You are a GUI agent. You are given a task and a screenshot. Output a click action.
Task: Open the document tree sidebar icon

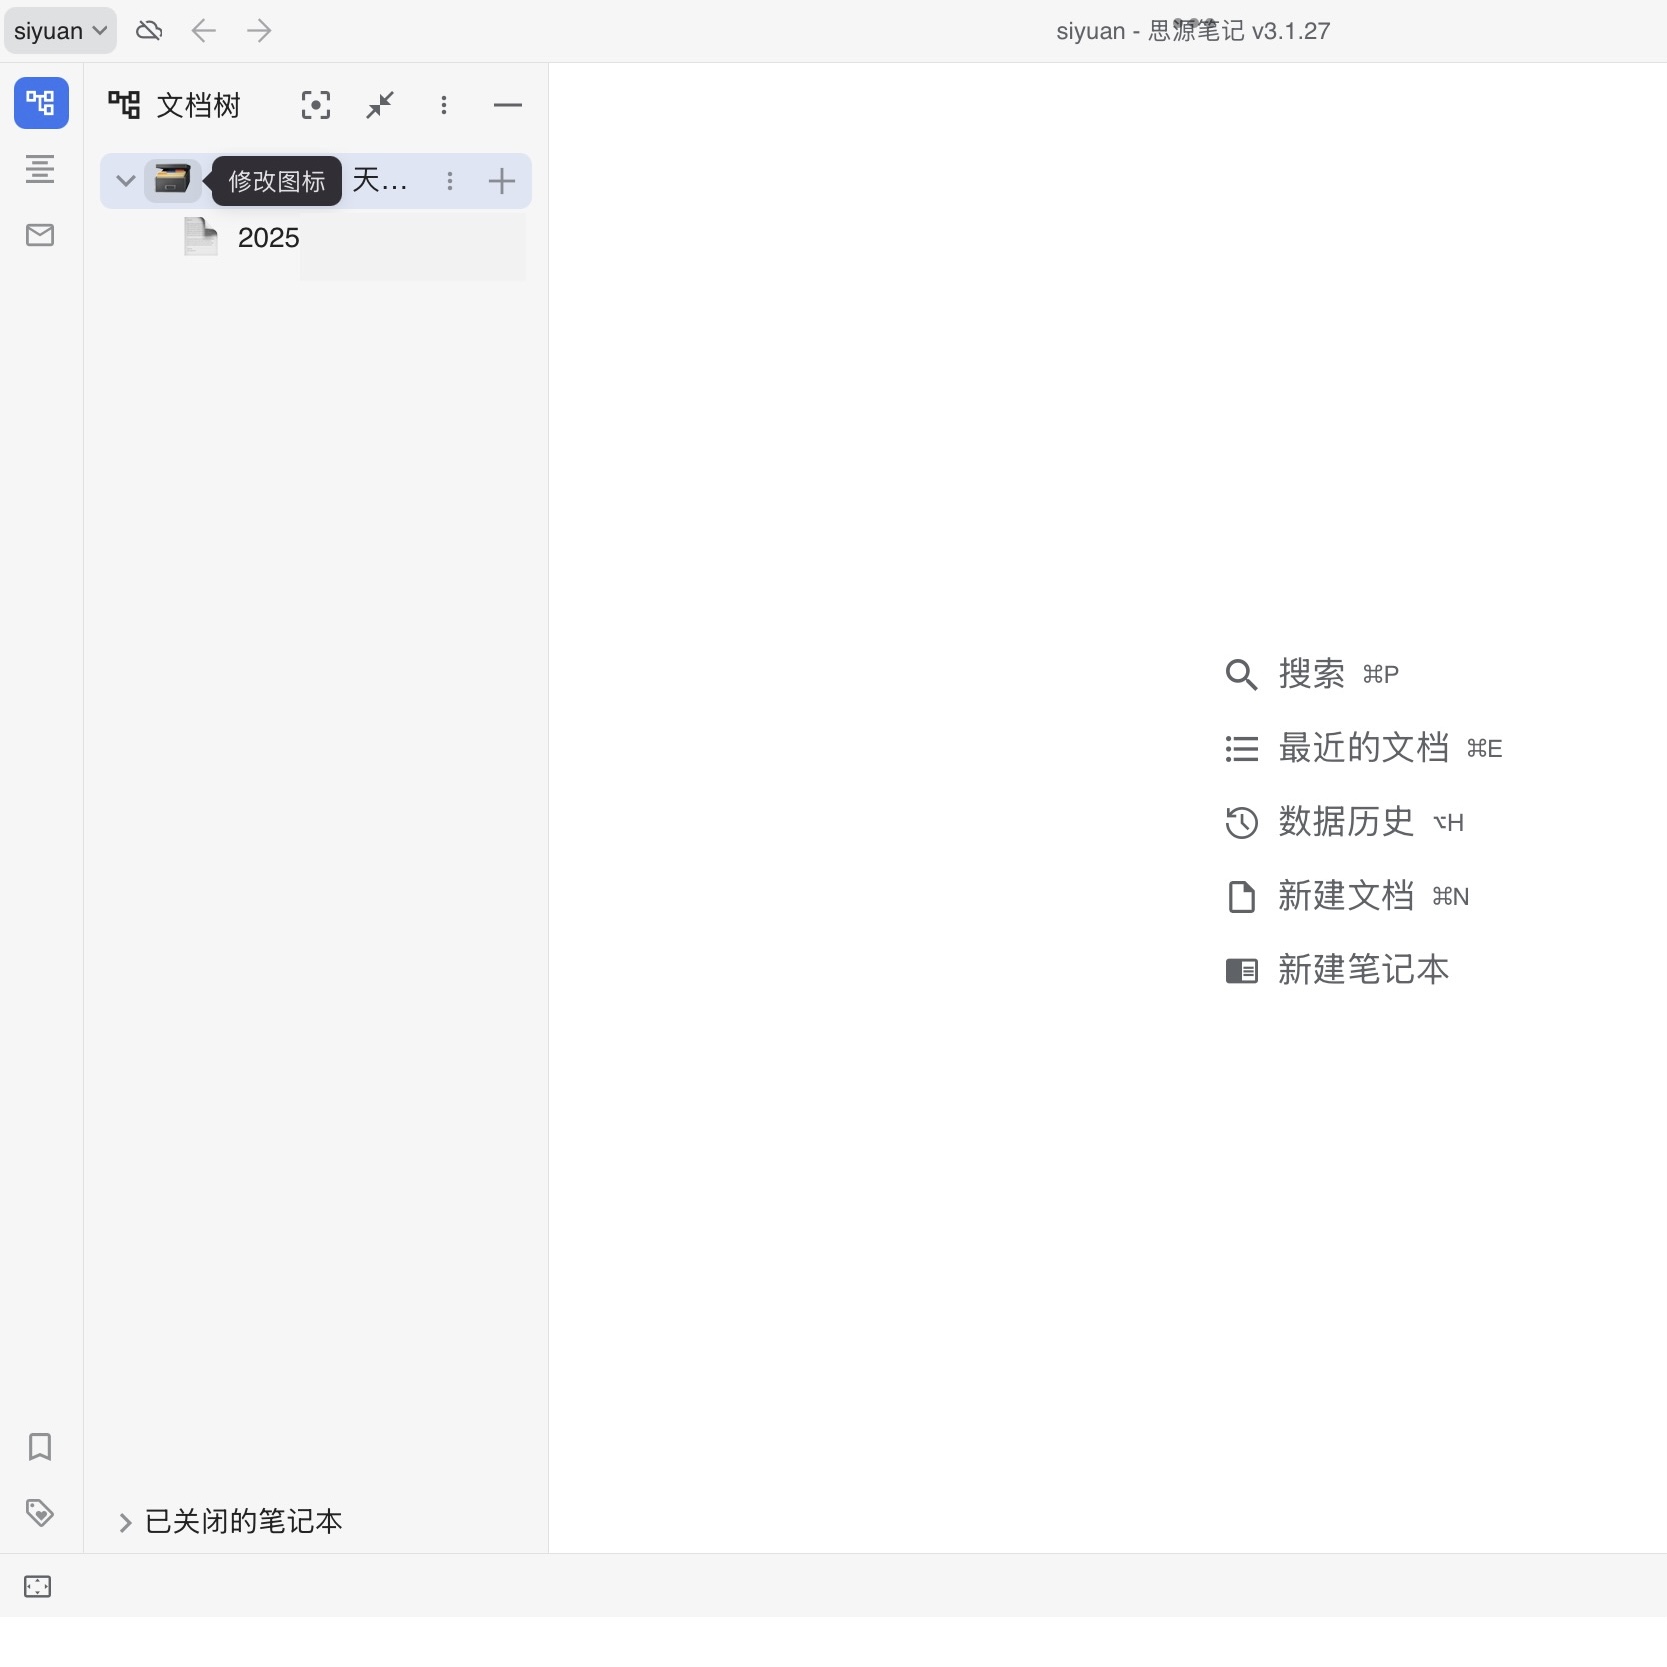pyautogui.click(x=41, y=103)
